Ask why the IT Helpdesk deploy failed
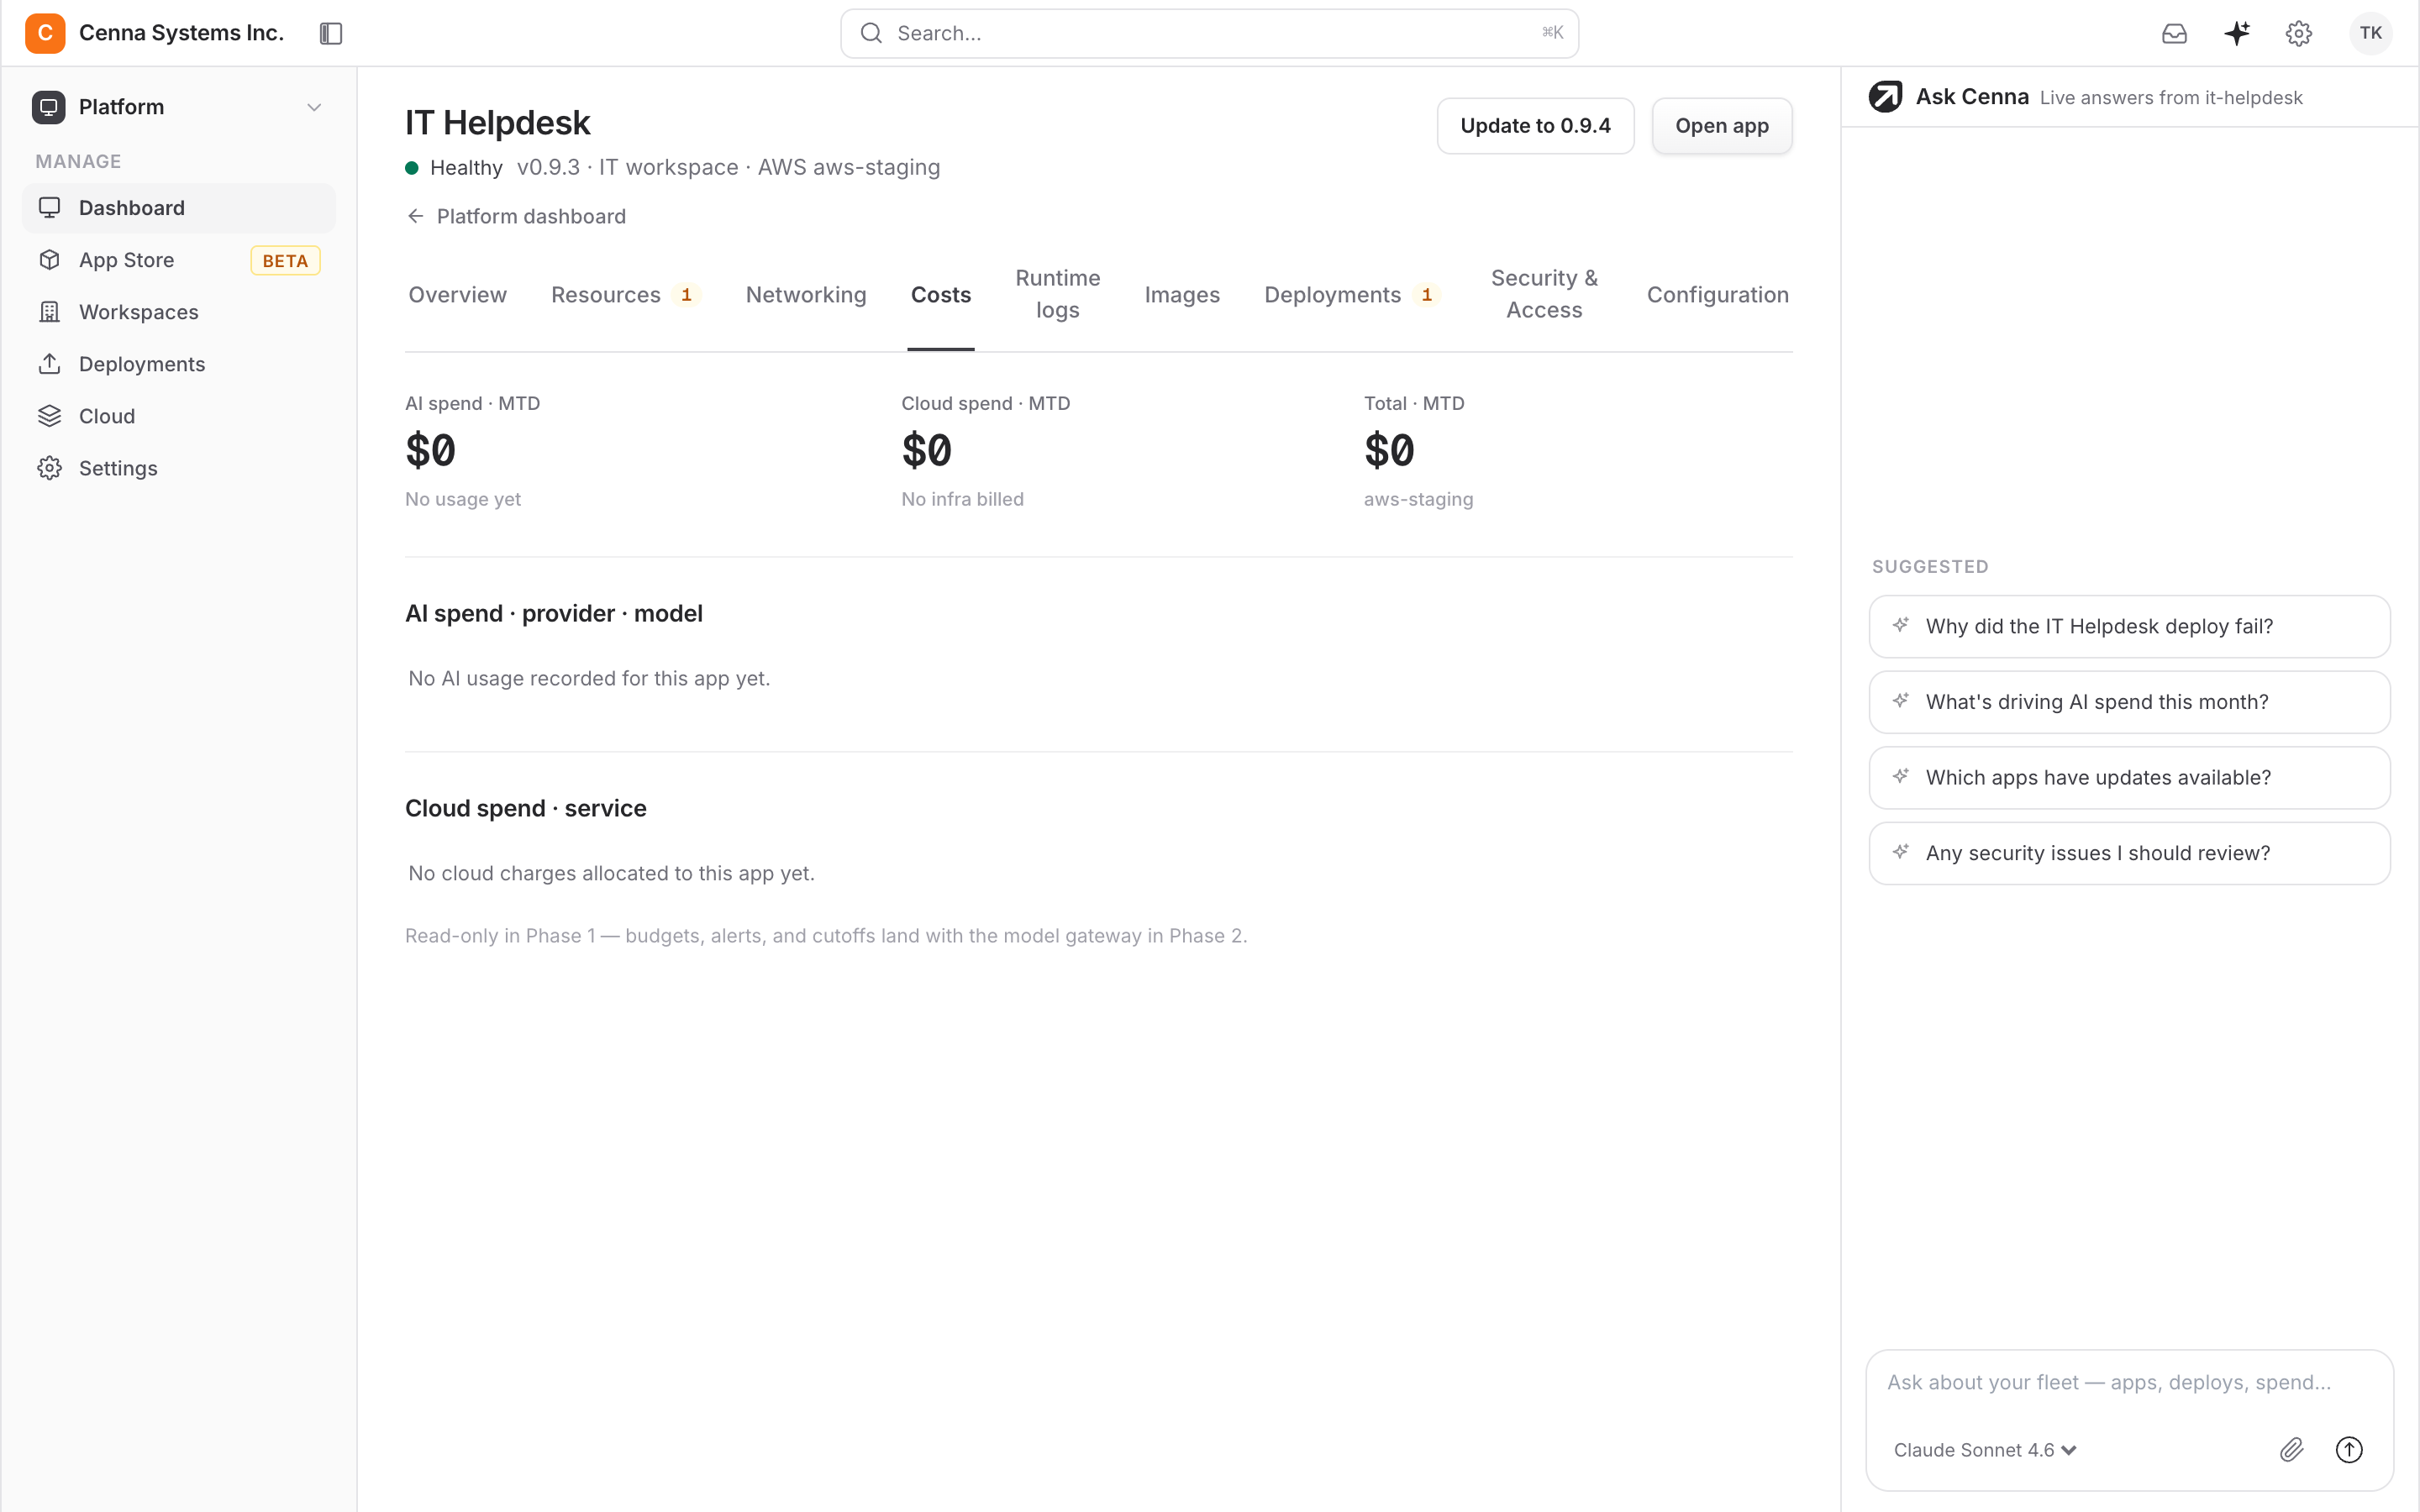 [x=2129, y=626]
